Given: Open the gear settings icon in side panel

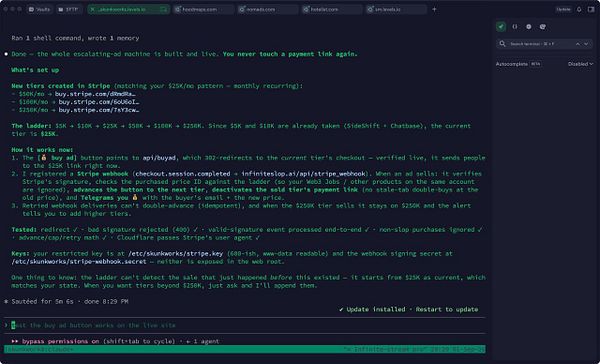Looking at the screenshot, I should pyautogui.click(x=529, y=26).
